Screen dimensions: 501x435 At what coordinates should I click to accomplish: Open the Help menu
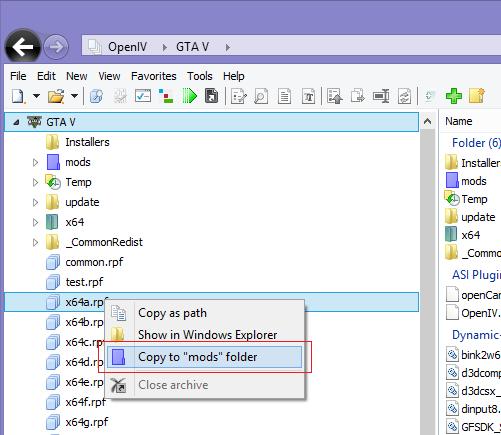point(233,76)
